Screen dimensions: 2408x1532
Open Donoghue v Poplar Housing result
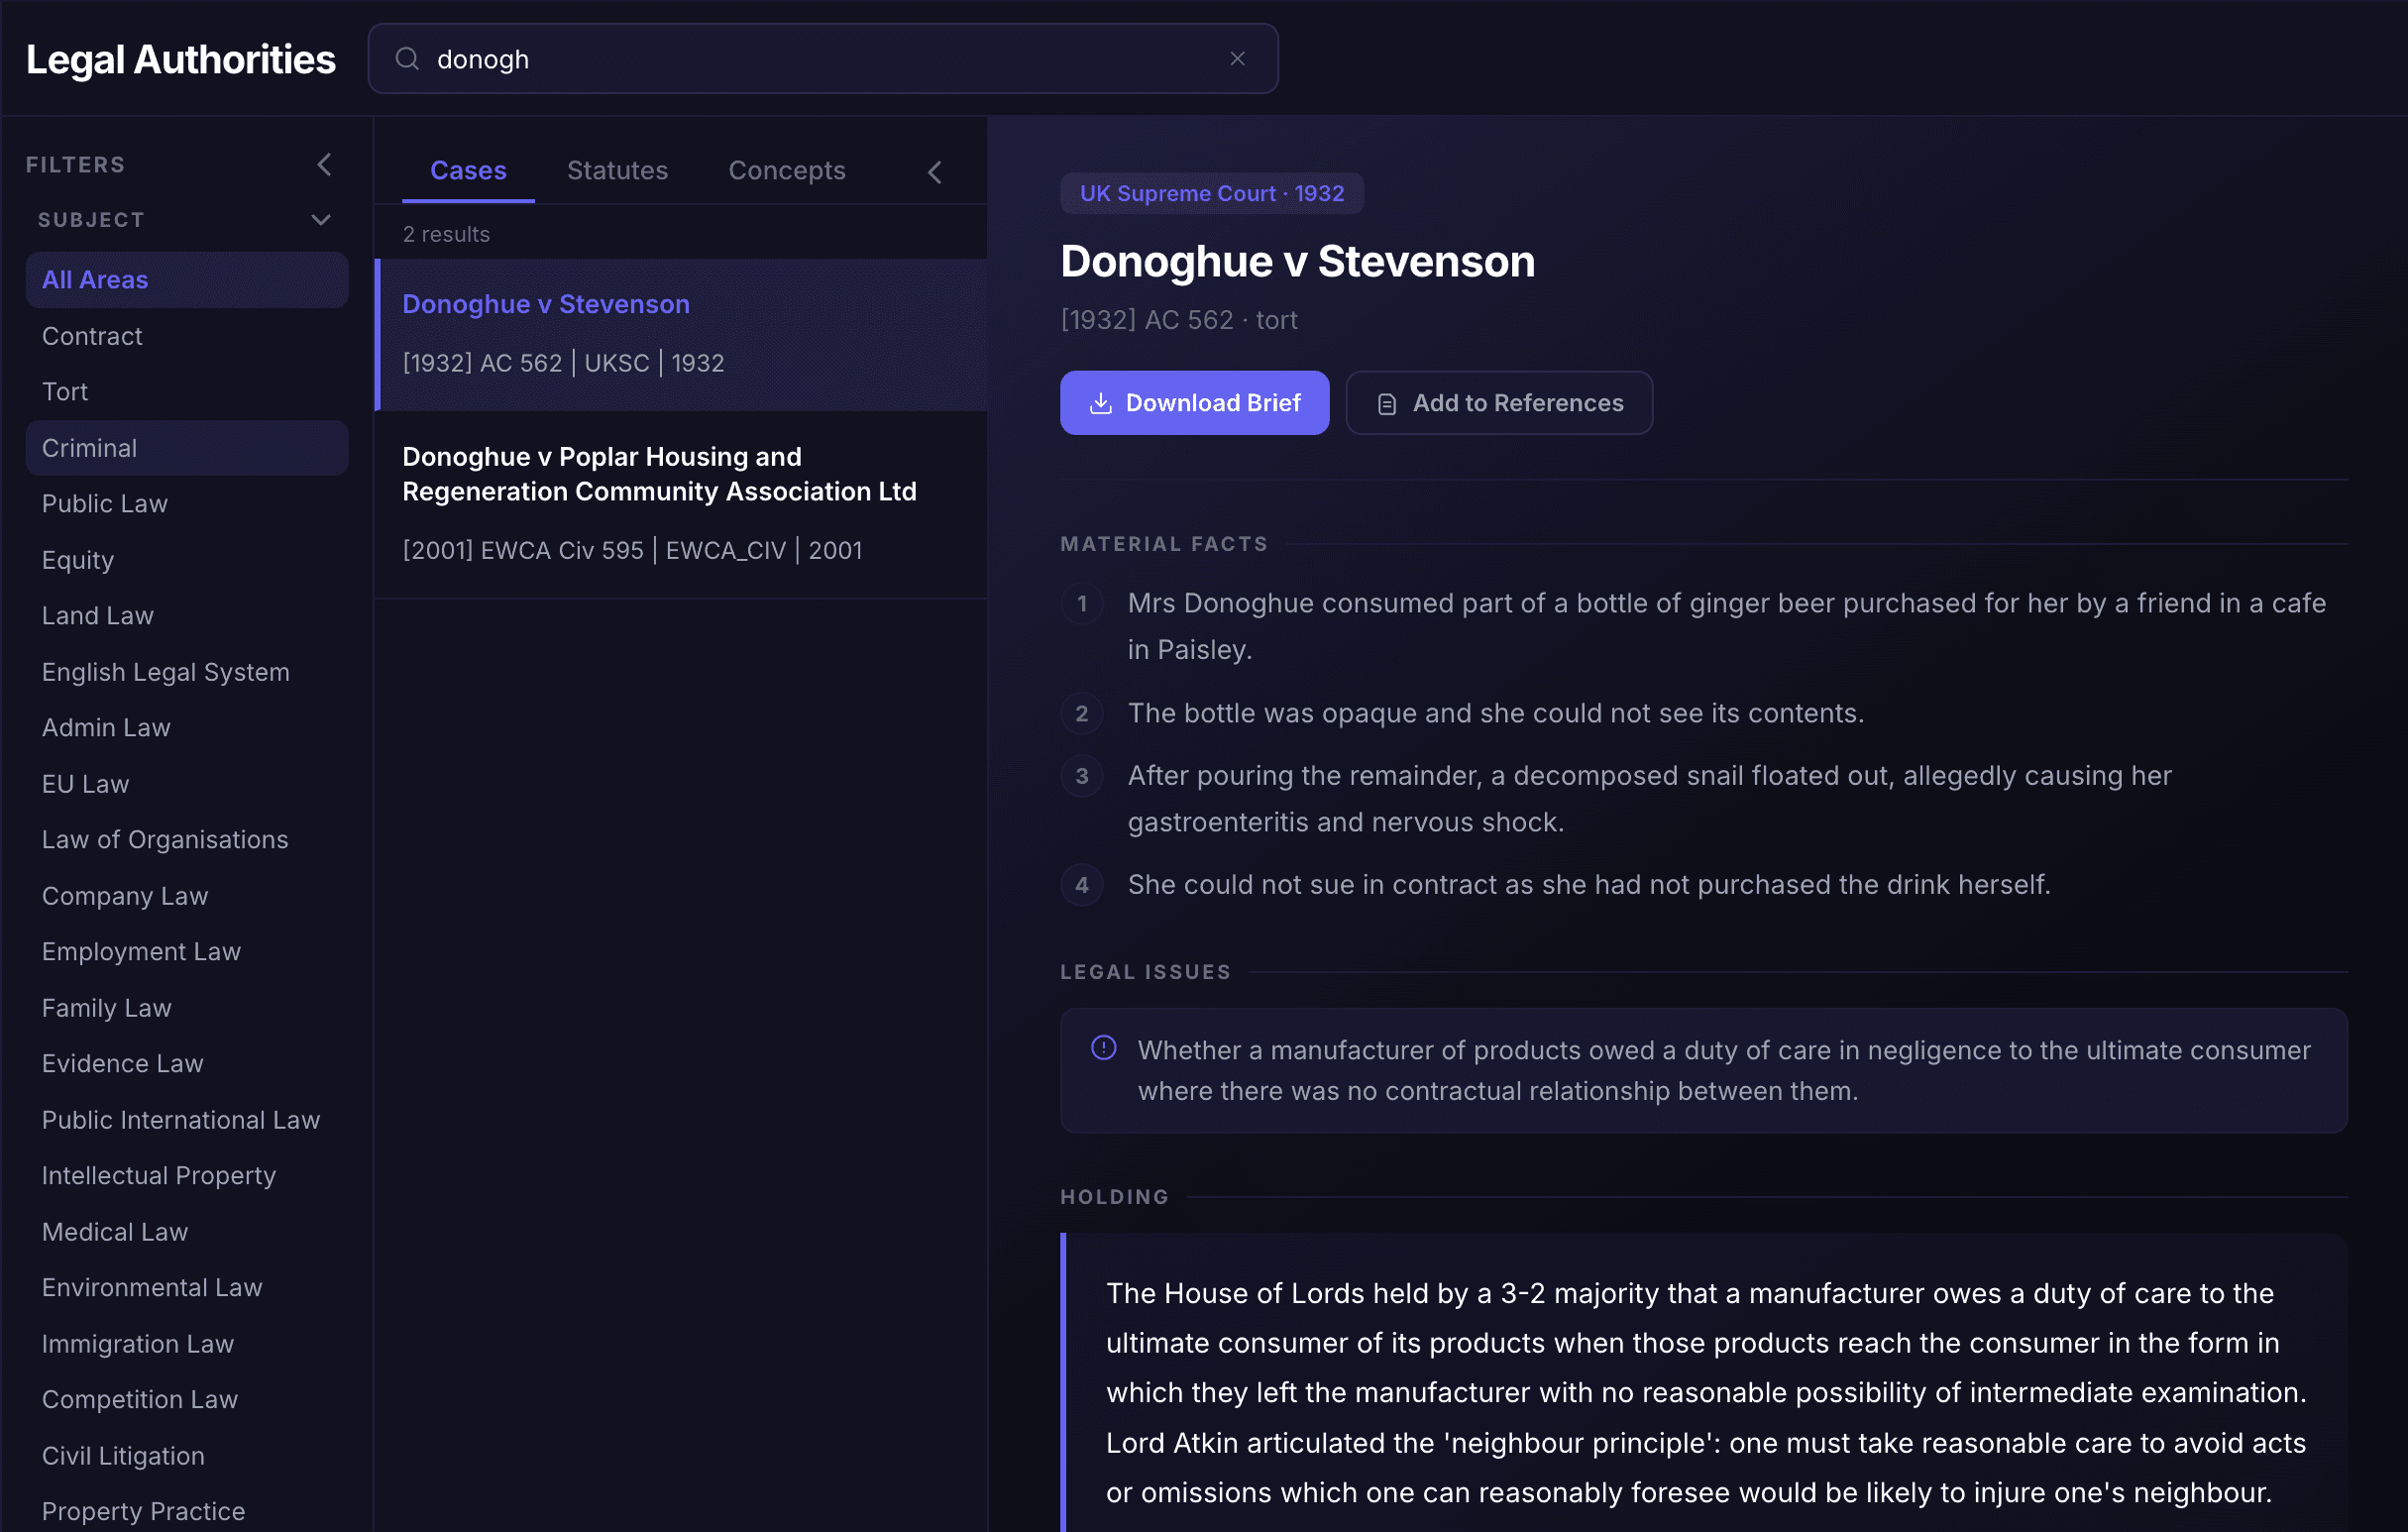click(x=682, y=504)
